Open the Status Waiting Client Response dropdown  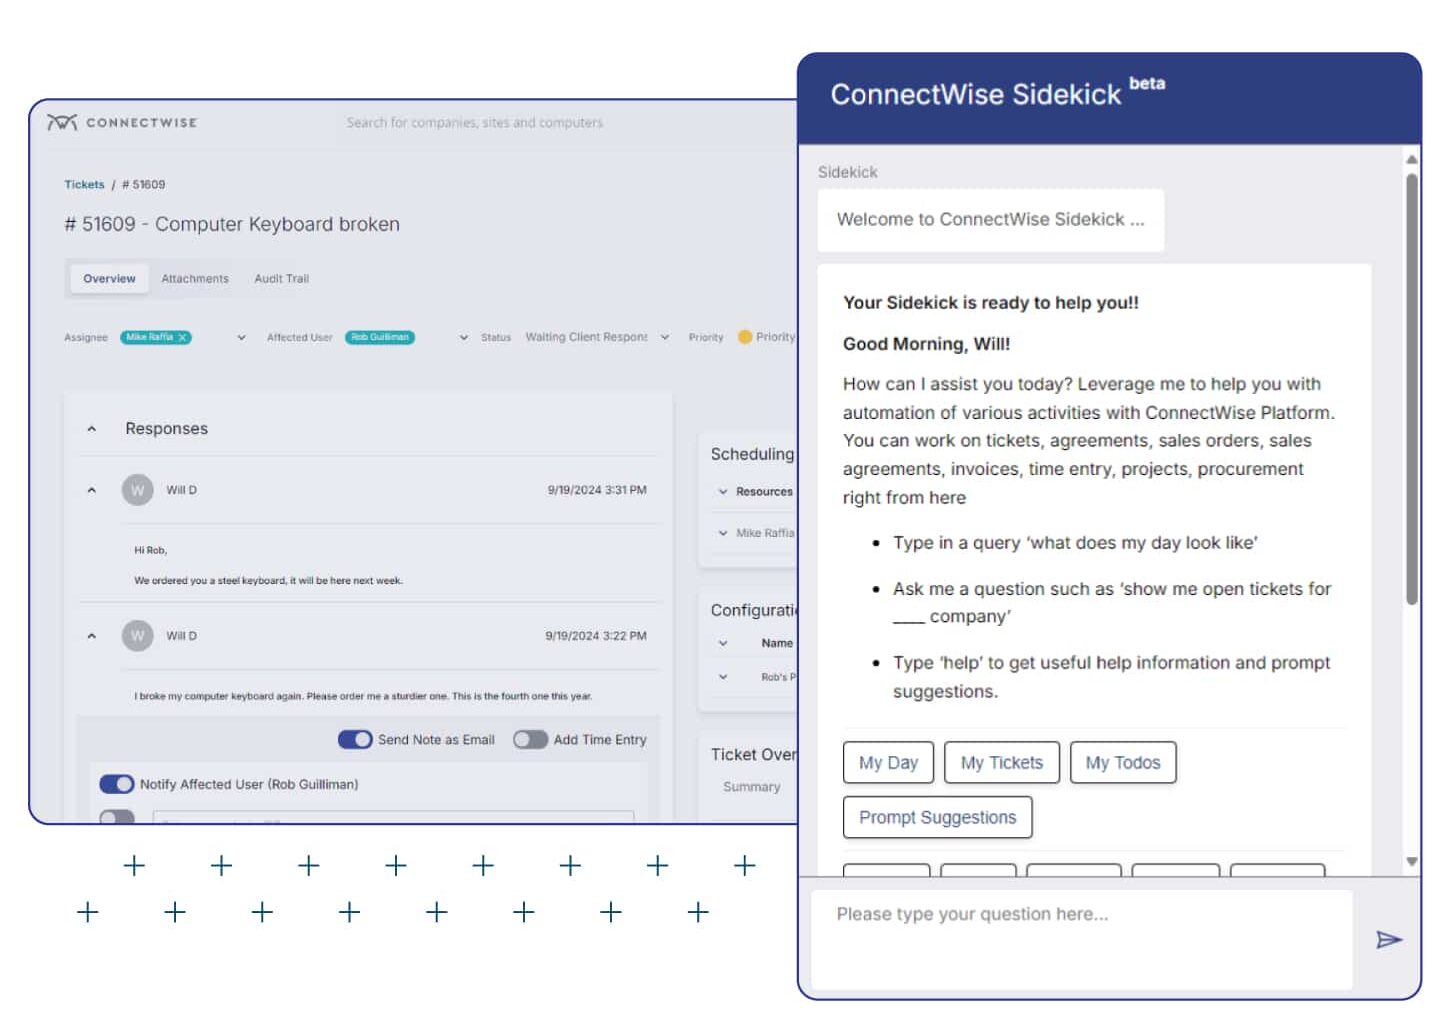coord(664,338)
